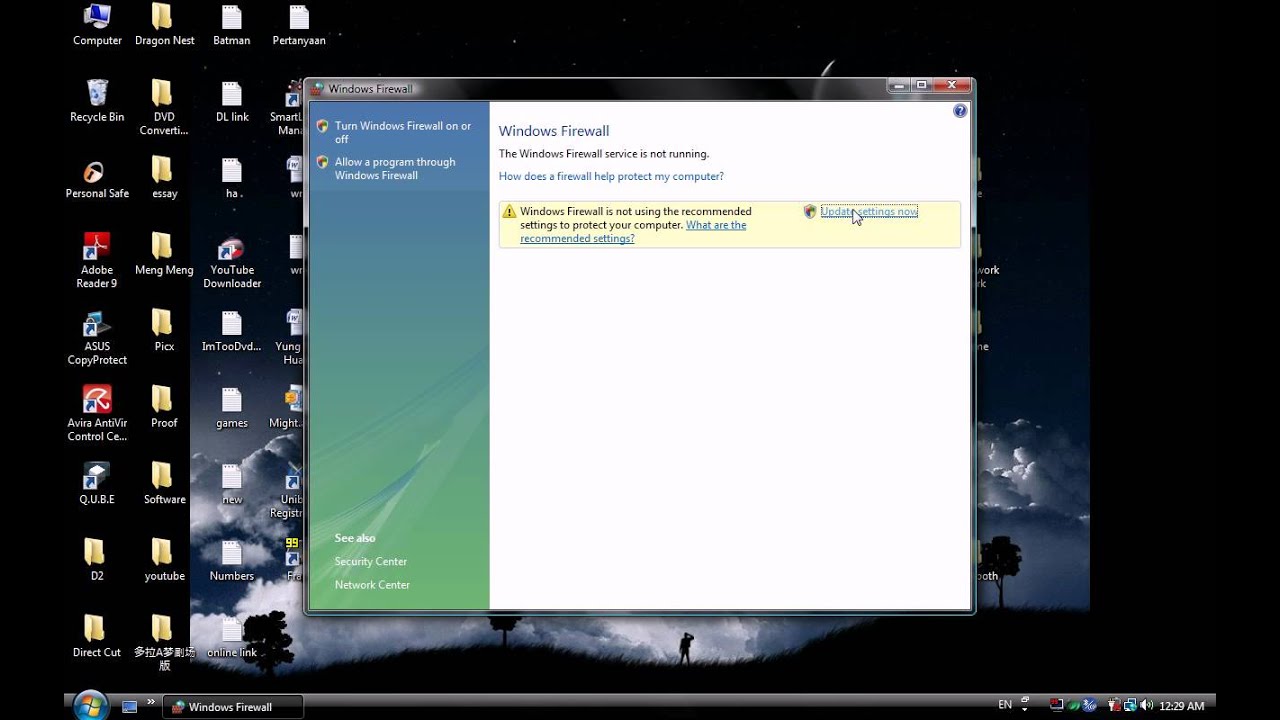This screenshot has height=720, width=1280.
Task: Open What are the recommended settings link
Action: pos(633,232)
